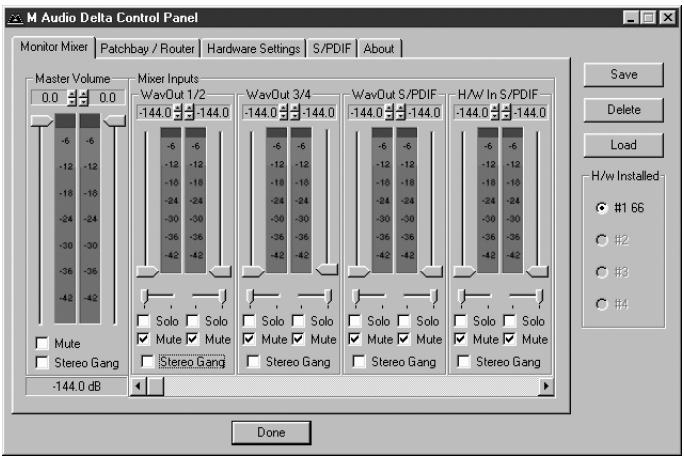Click WavOut 3/4 left level stepper
This screenshot has width=684, height=459.
(x=284, y=113)
